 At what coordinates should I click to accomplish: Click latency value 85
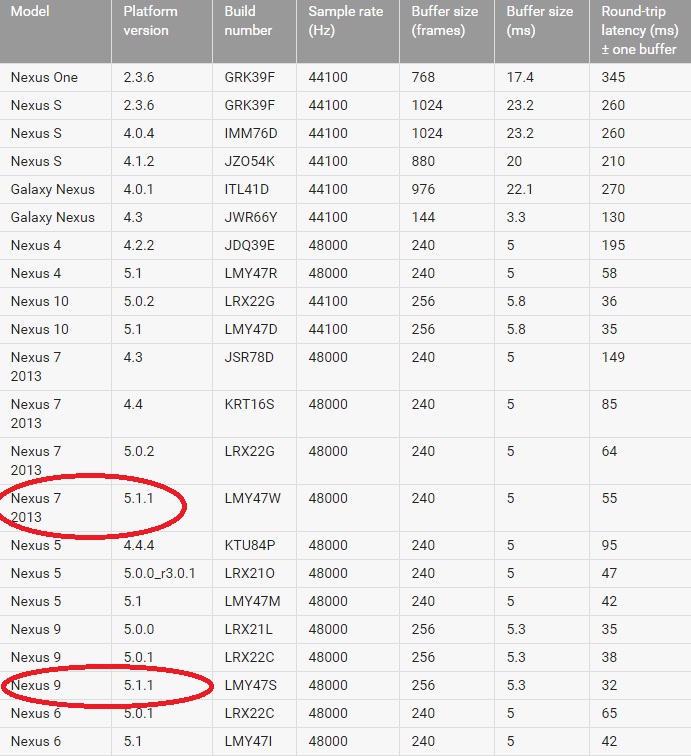(x=609, y=404)
